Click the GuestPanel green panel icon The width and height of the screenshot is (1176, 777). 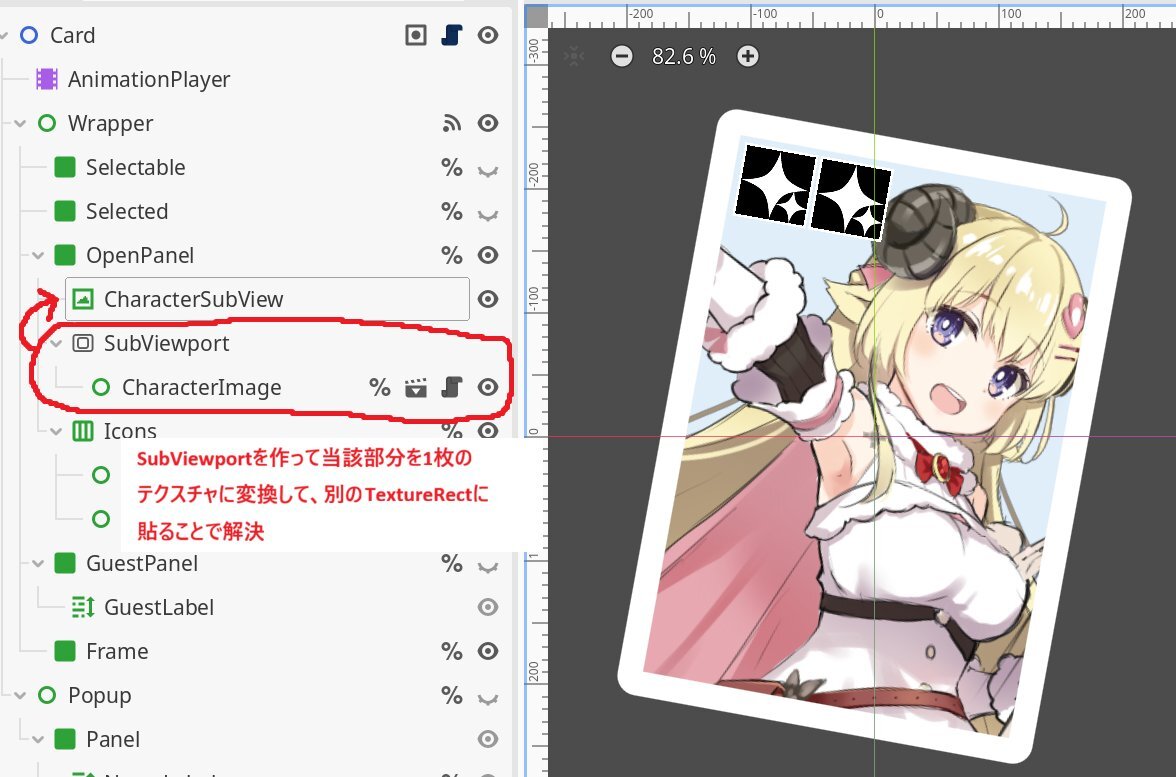[x=64, y=563]
